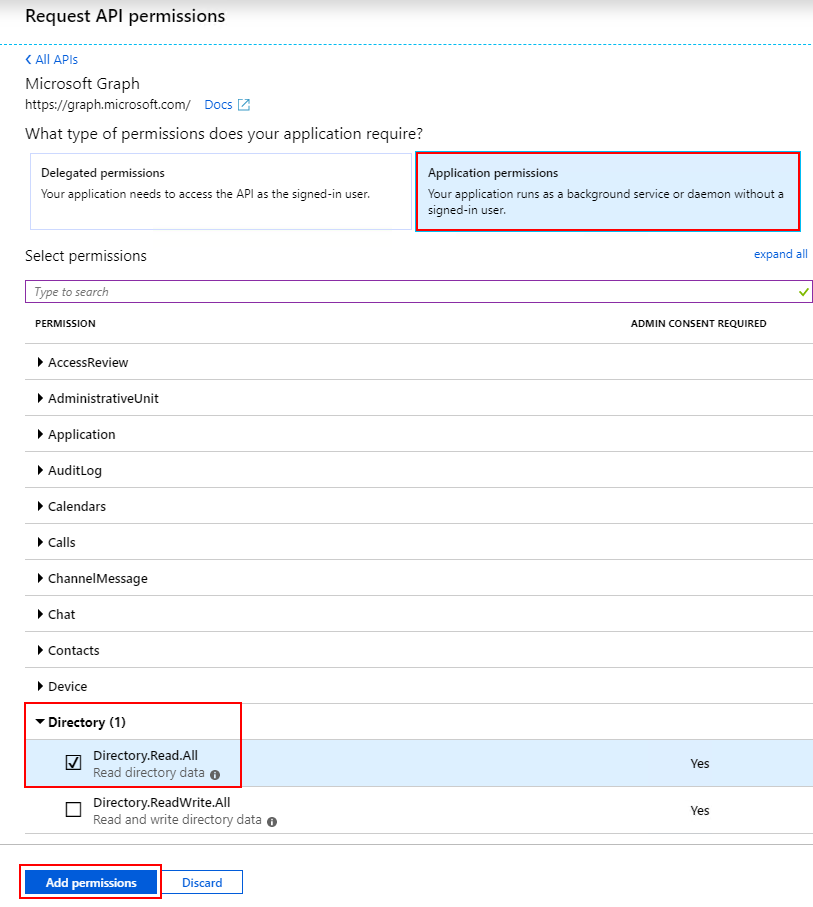Click the Discard button
This screenshot has height=907, width=813.
pyautogui.click(x=202, y=882)
